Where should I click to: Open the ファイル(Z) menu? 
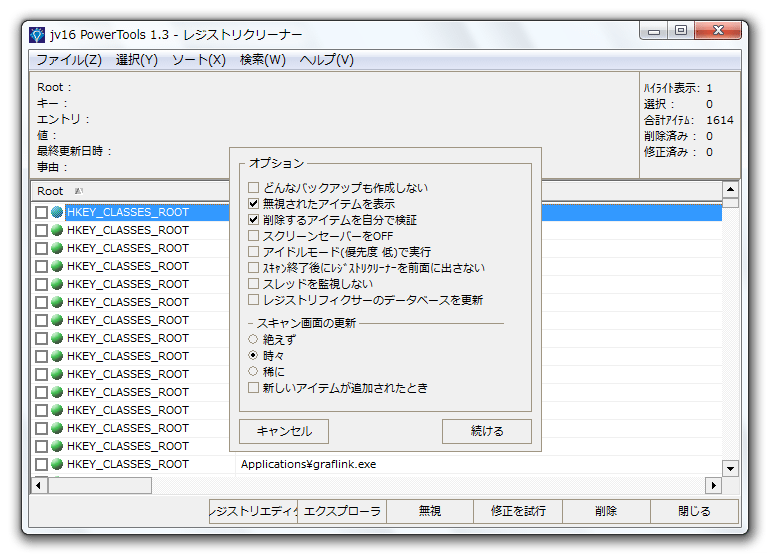tap(69, 60)
